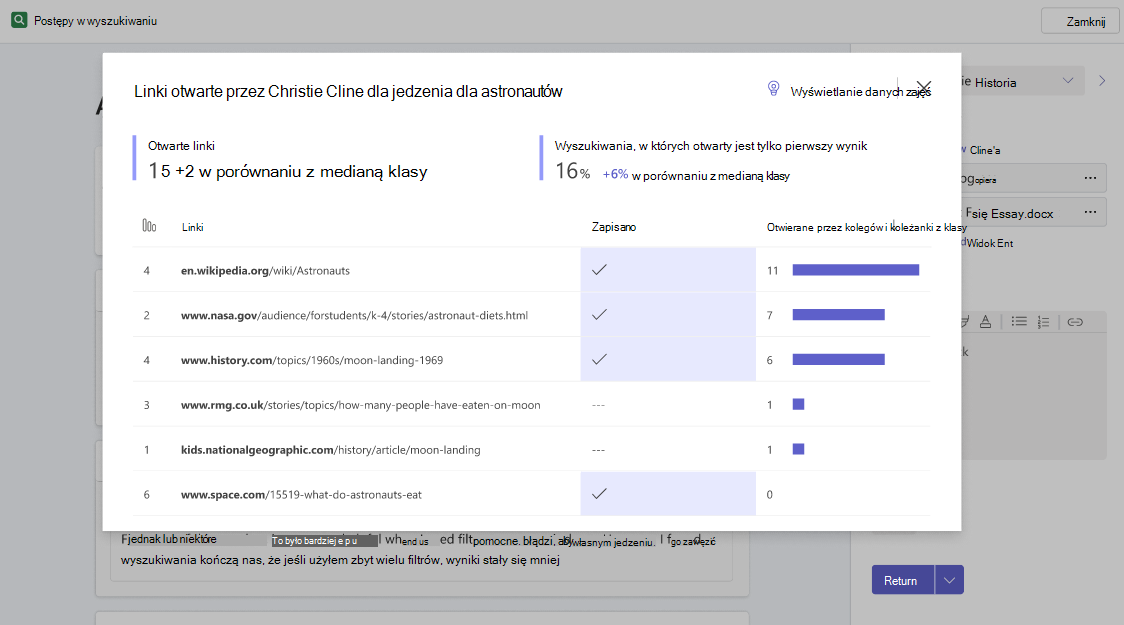Open the www.rmg.co.uk eaten-on-moon link

click(361, 405)
